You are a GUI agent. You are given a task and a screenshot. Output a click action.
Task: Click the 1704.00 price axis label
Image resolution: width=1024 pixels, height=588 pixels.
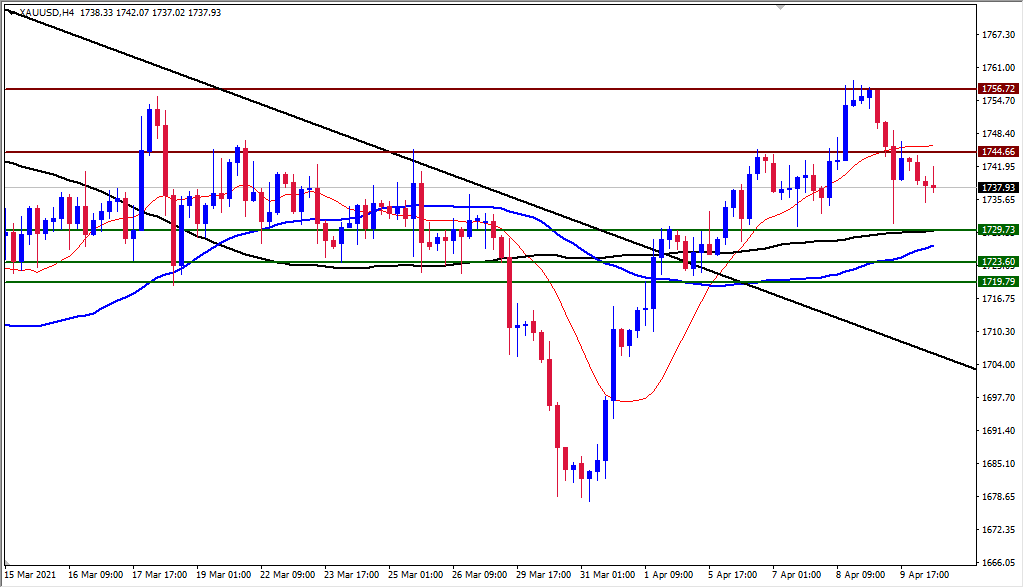click(999, 365)
